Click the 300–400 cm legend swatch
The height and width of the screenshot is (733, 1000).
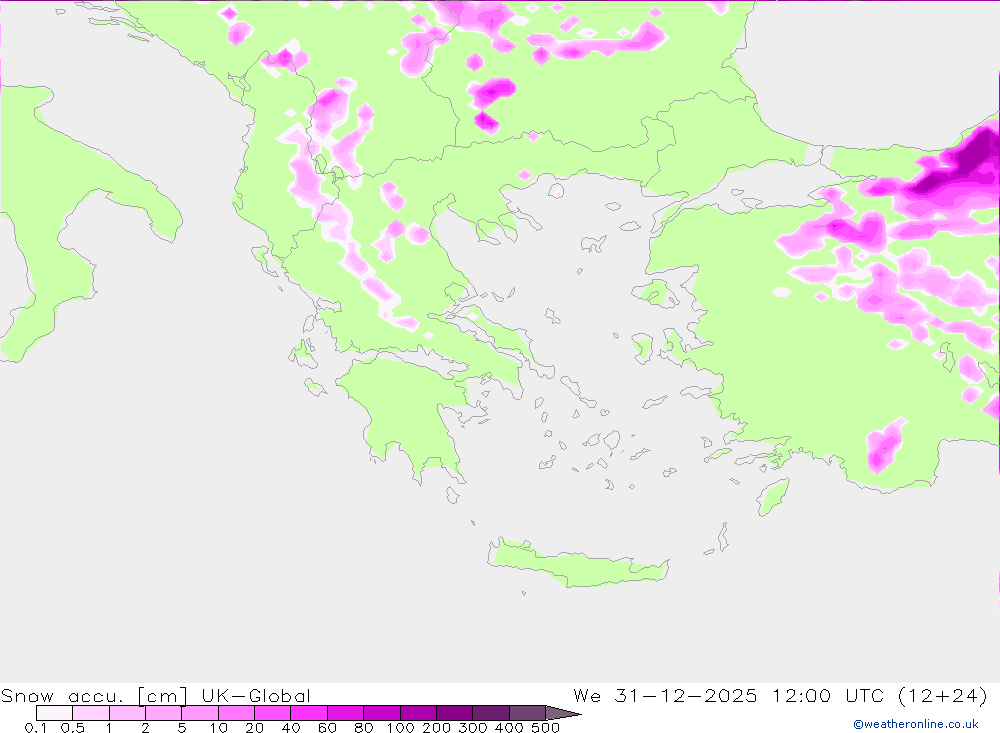click(x=491, y=713)
